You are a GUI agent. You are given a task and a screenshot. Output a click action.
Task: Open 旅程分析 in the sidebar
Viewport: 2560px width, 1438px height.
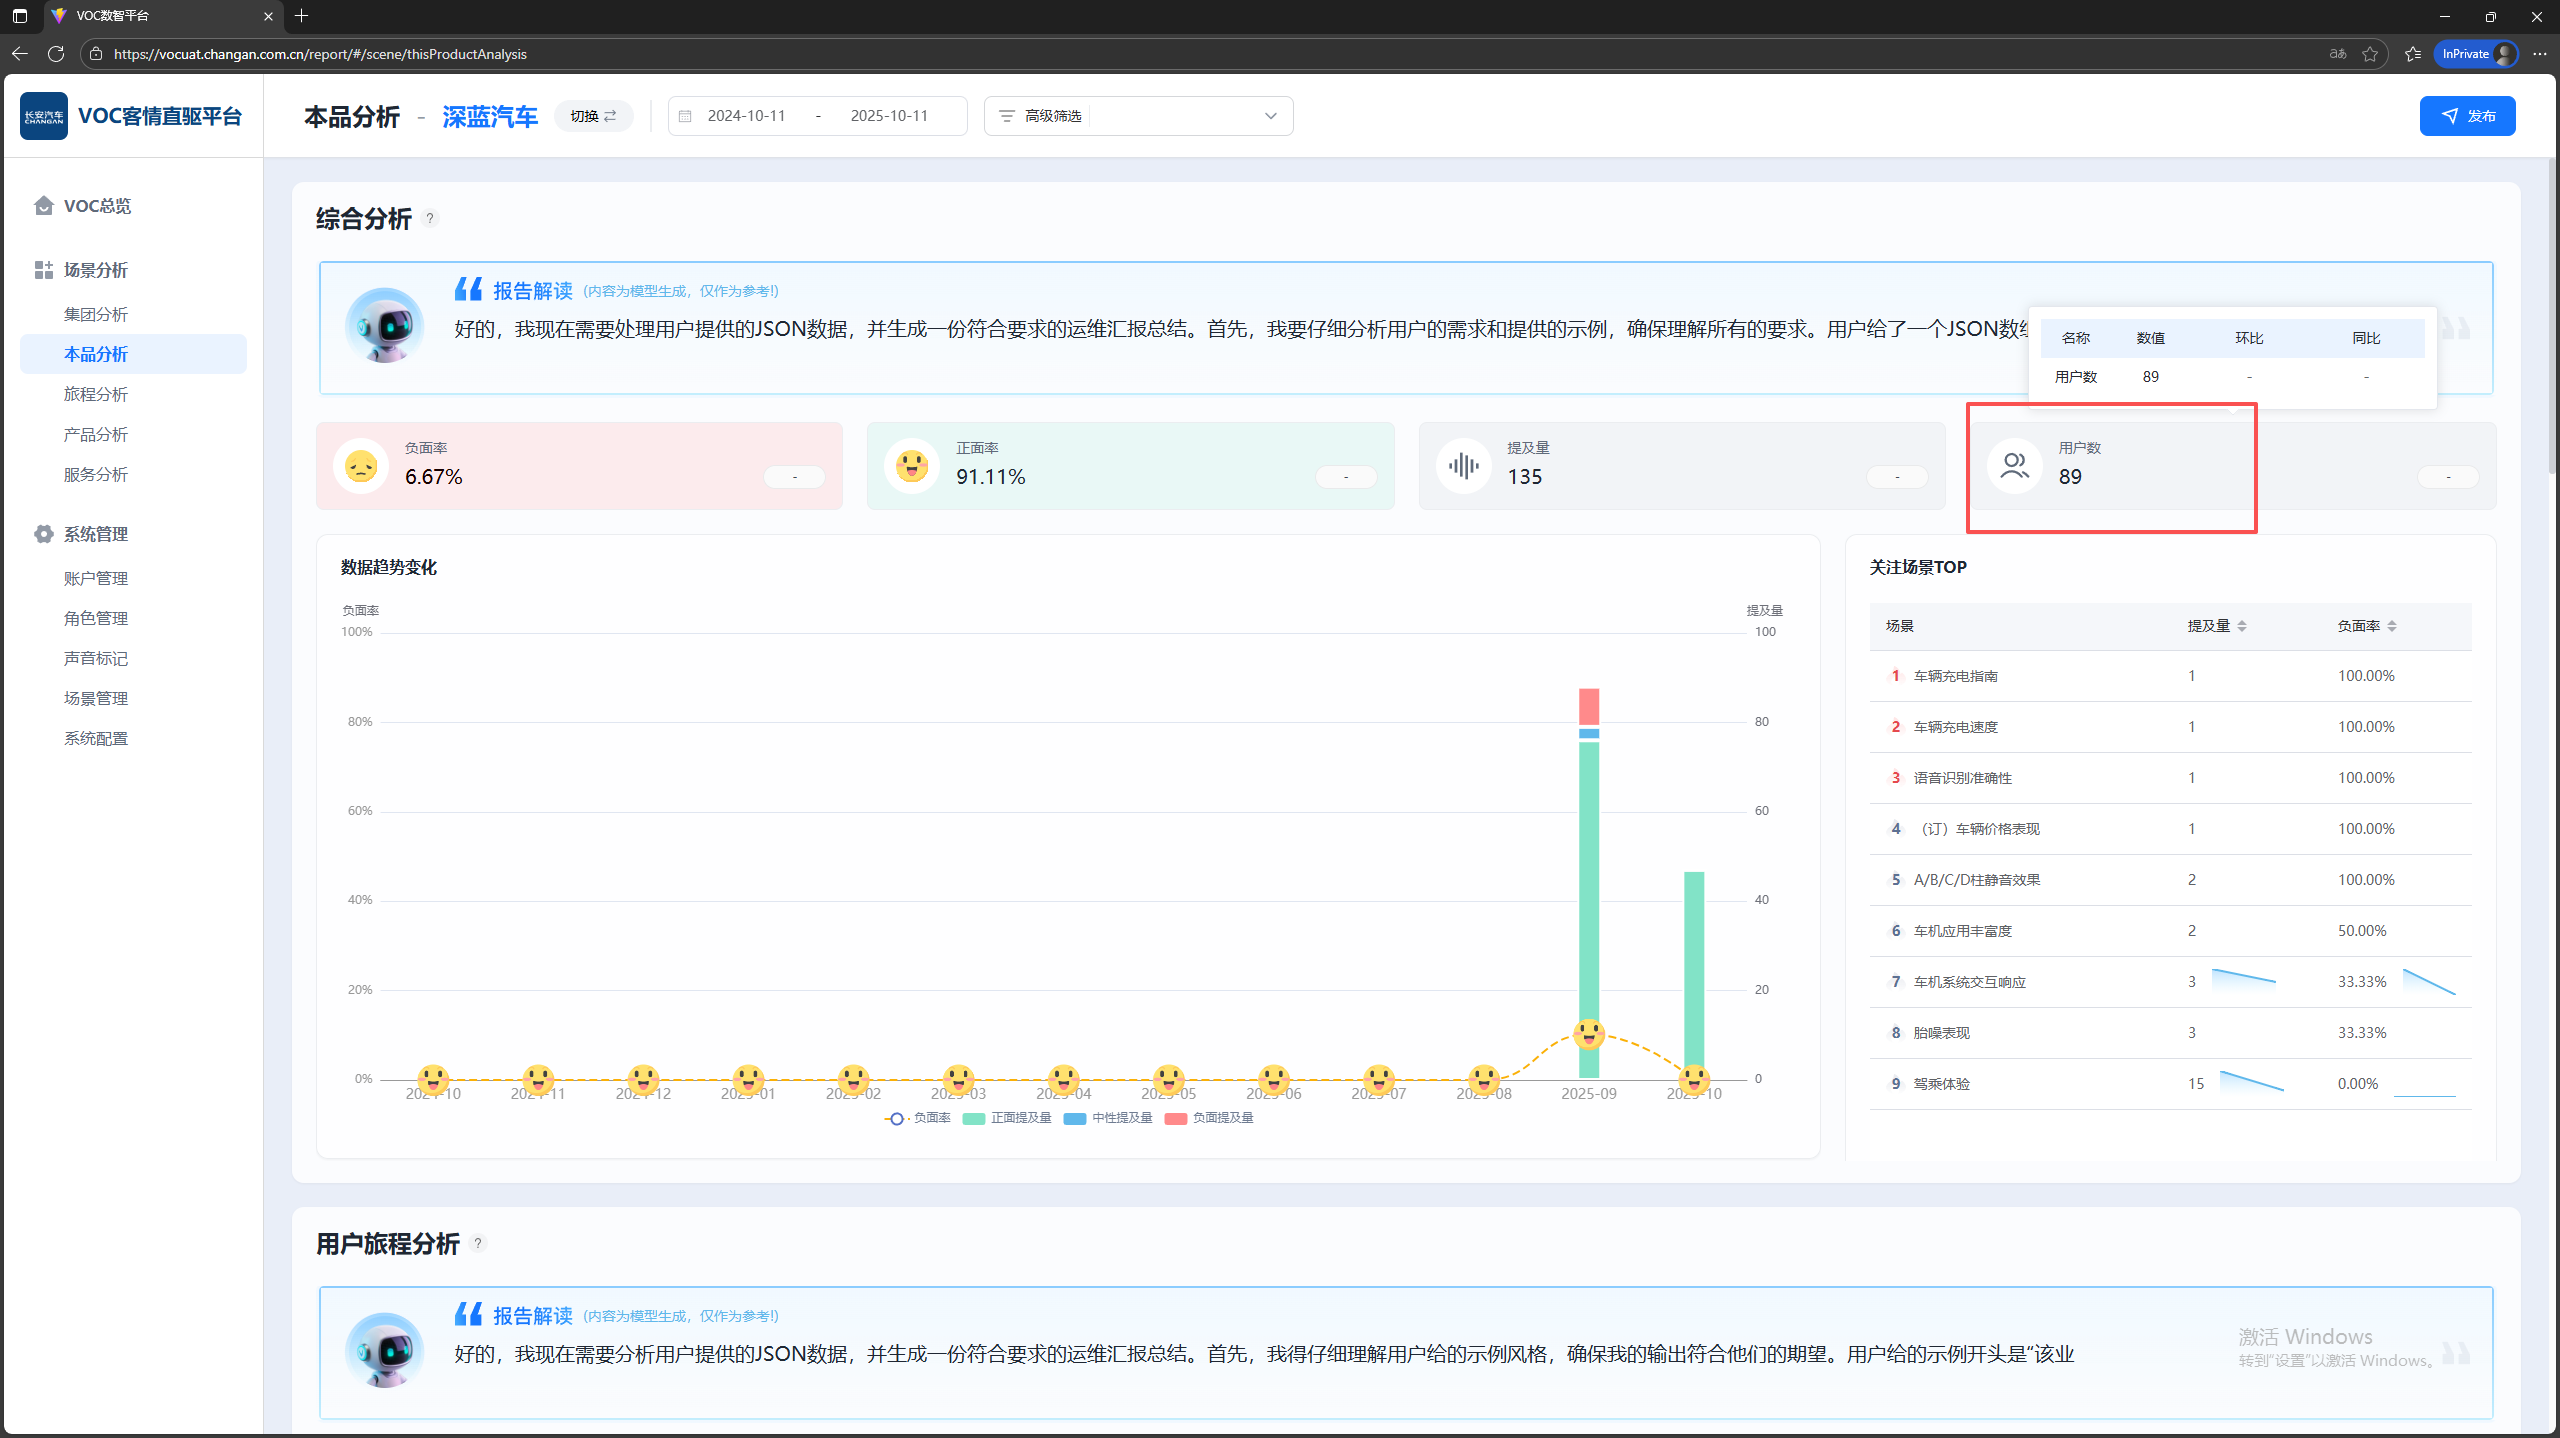point(96,394)
